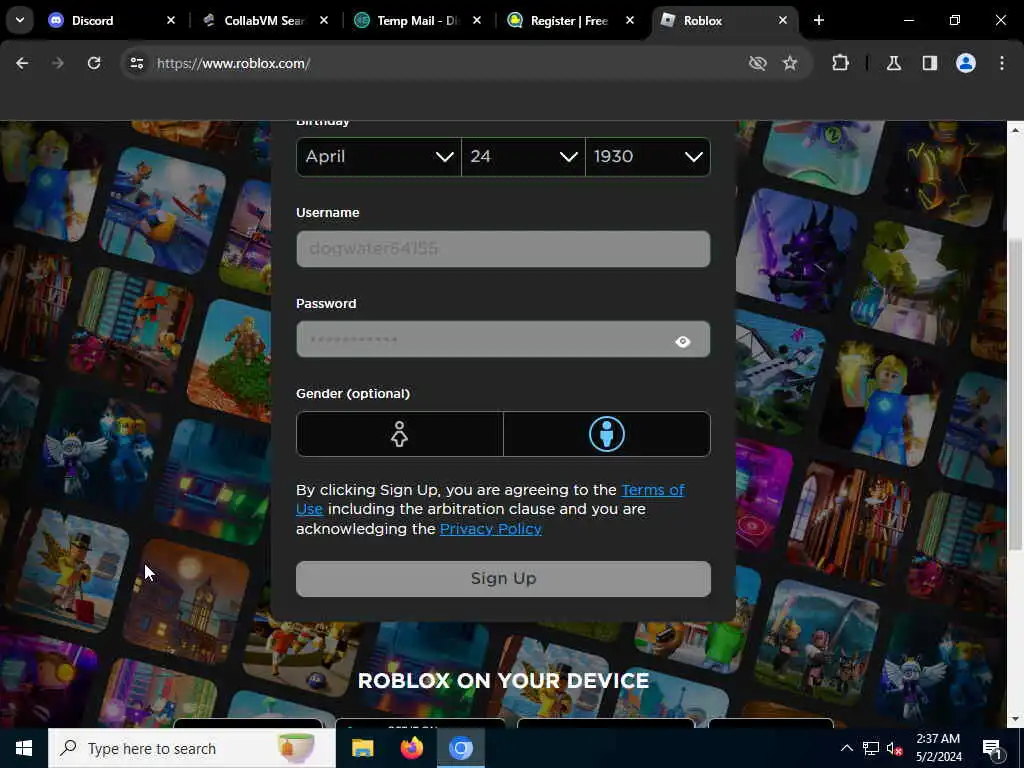1024x768 pixels.
Task: Open the birthday month dropdown showing April
Action: tap(379, 157)
